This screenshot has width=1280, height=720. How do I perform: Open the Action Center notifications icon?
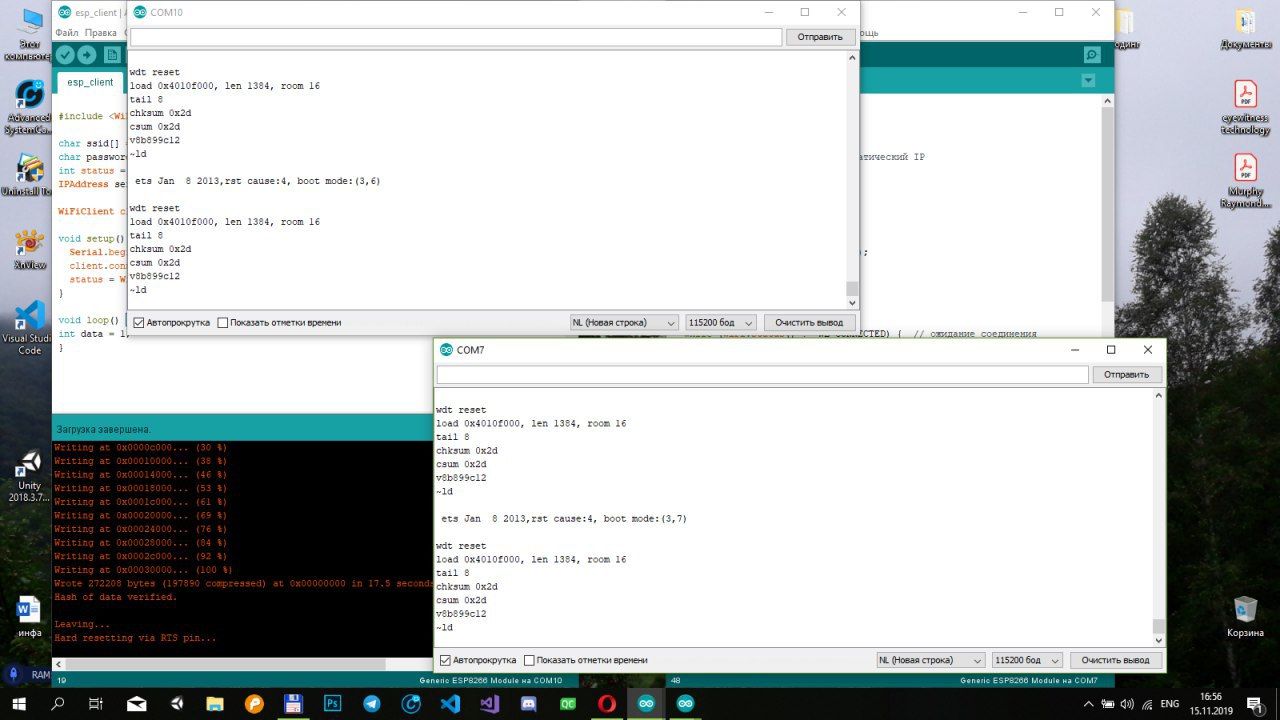[1255, 704]
